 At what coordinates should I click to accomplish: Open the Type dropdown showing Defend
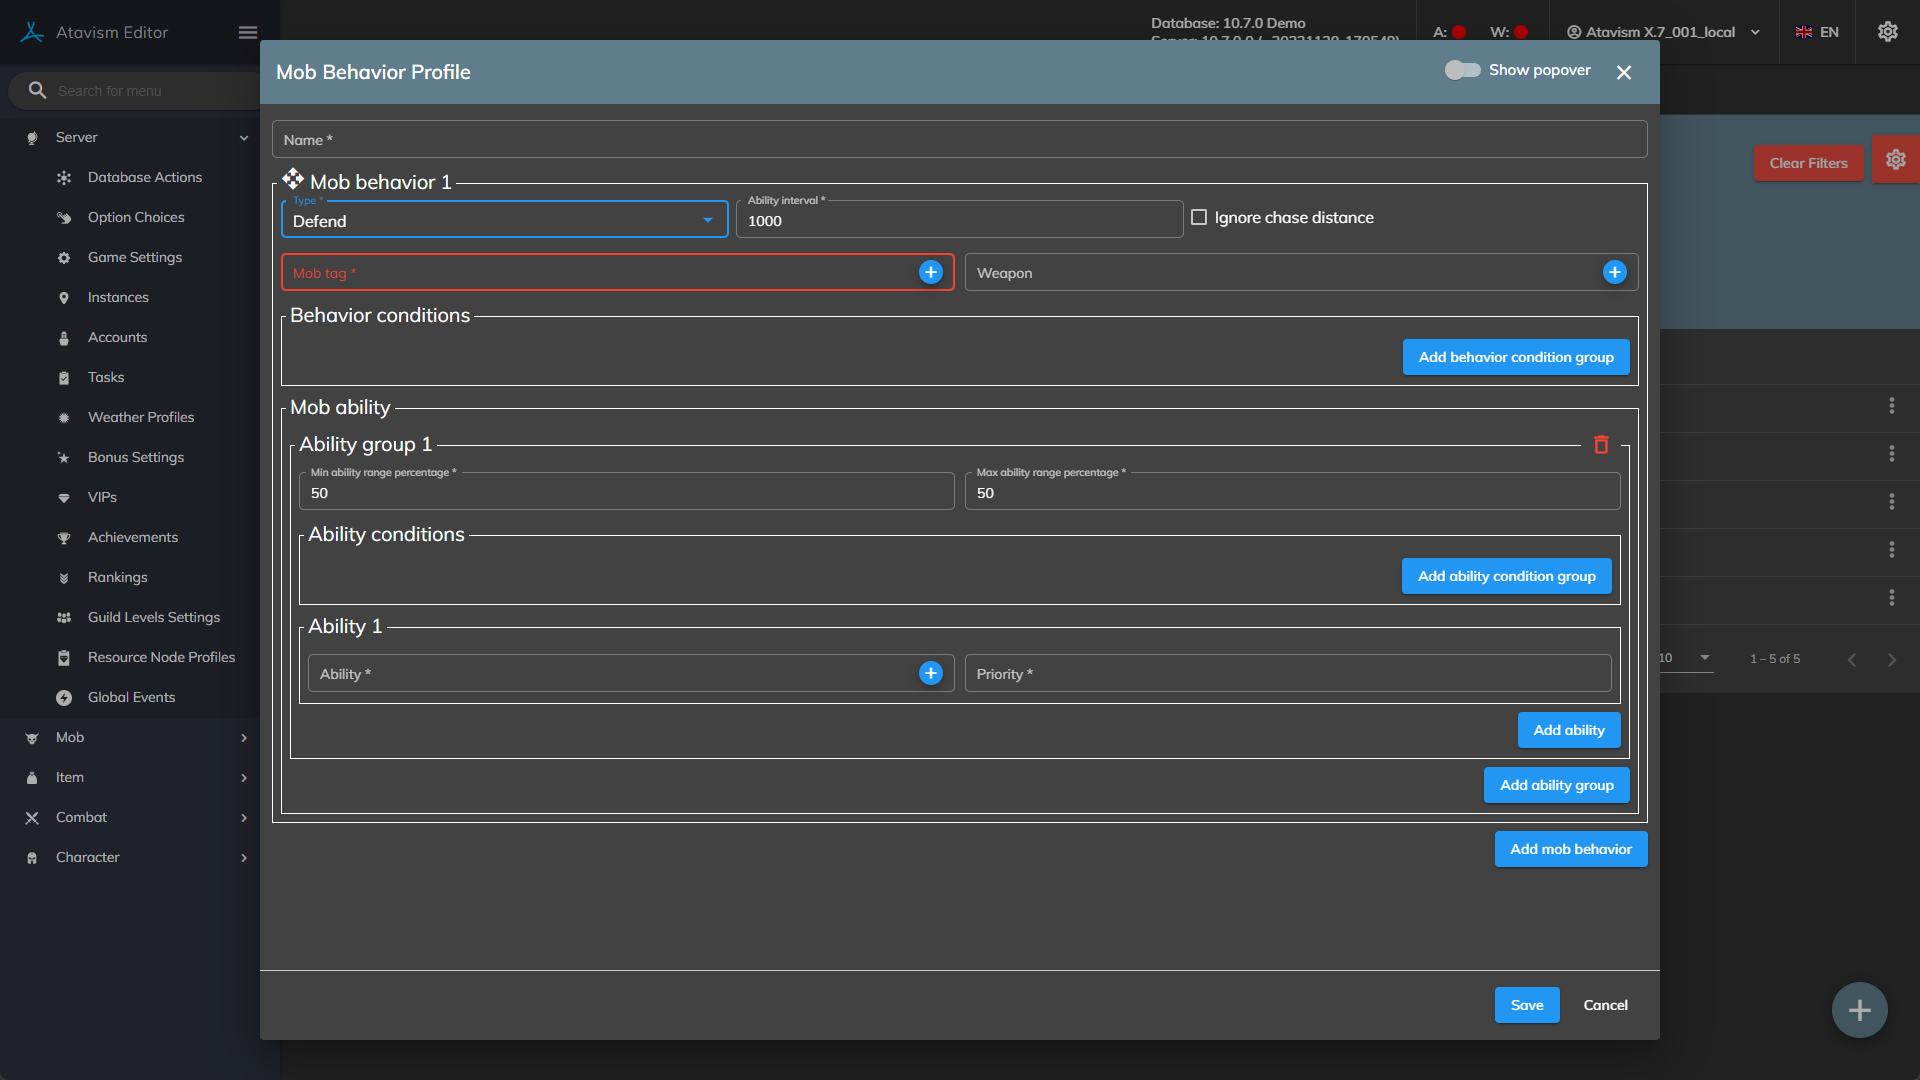click(504, 220)
